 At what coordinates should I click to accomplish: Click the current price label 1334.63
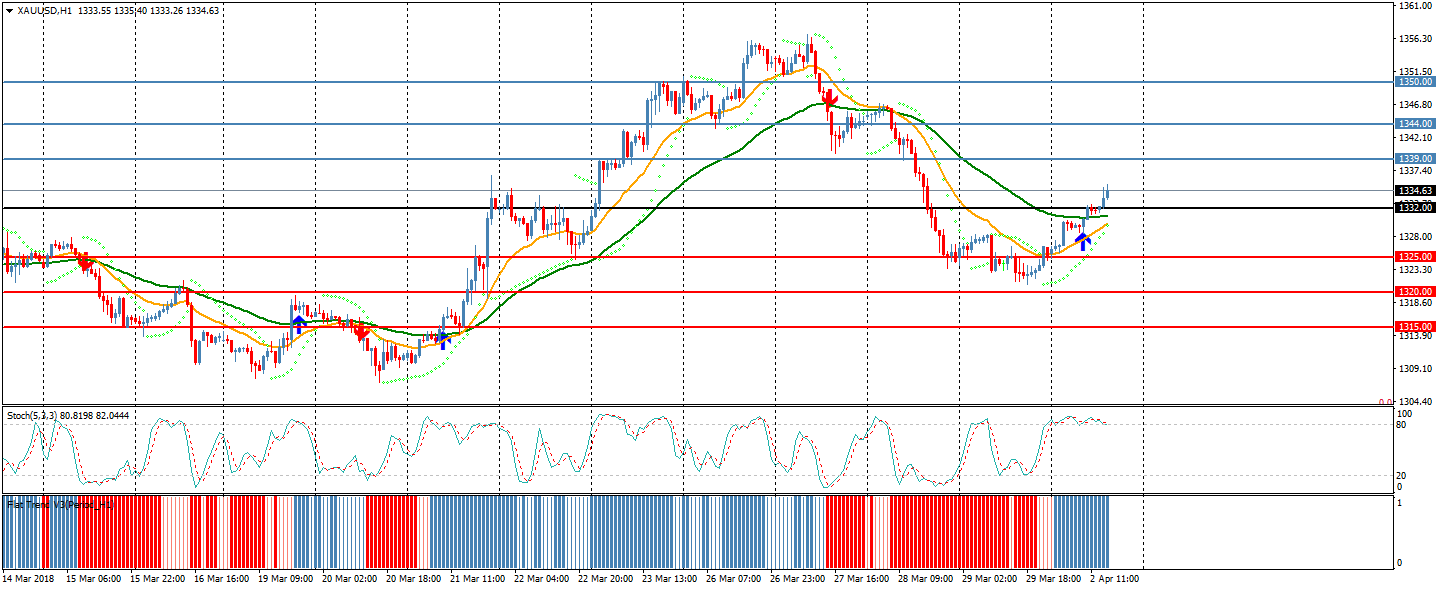(1414, 191)
